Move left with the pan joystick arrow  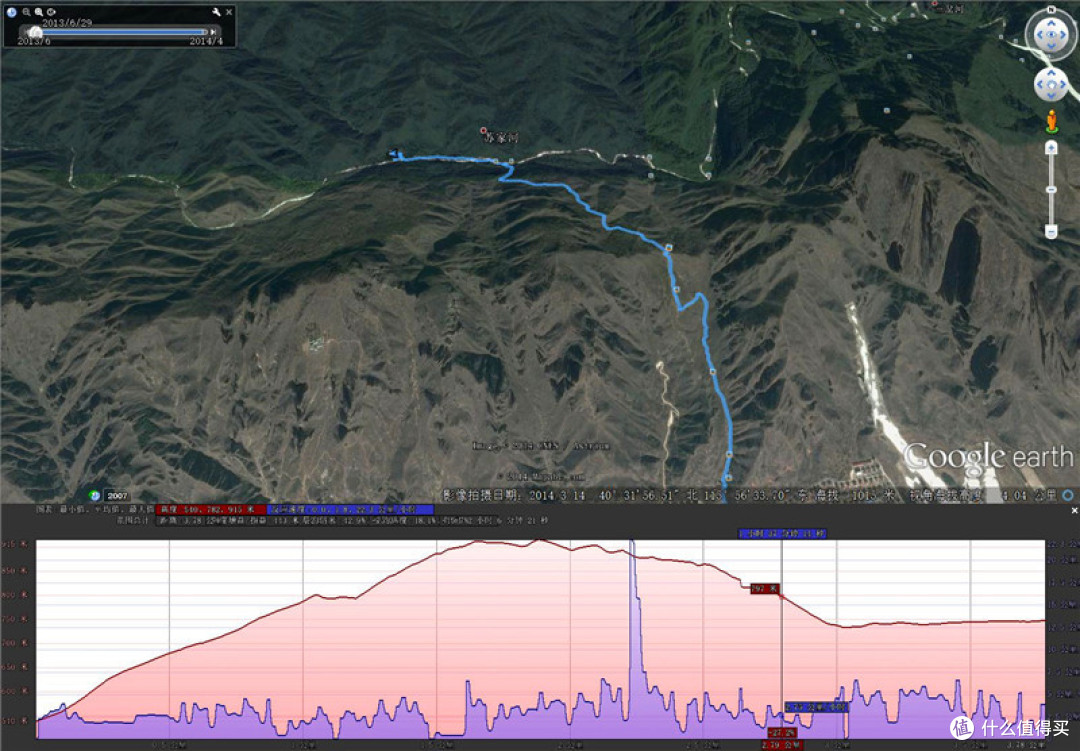(1040, 85)
